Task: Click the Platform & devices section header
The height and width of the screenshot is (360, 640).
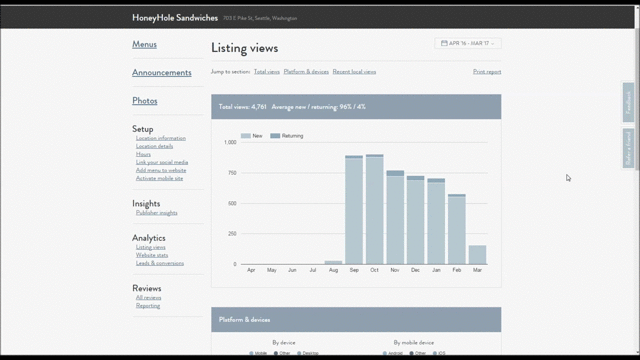Action: point(356,320)
